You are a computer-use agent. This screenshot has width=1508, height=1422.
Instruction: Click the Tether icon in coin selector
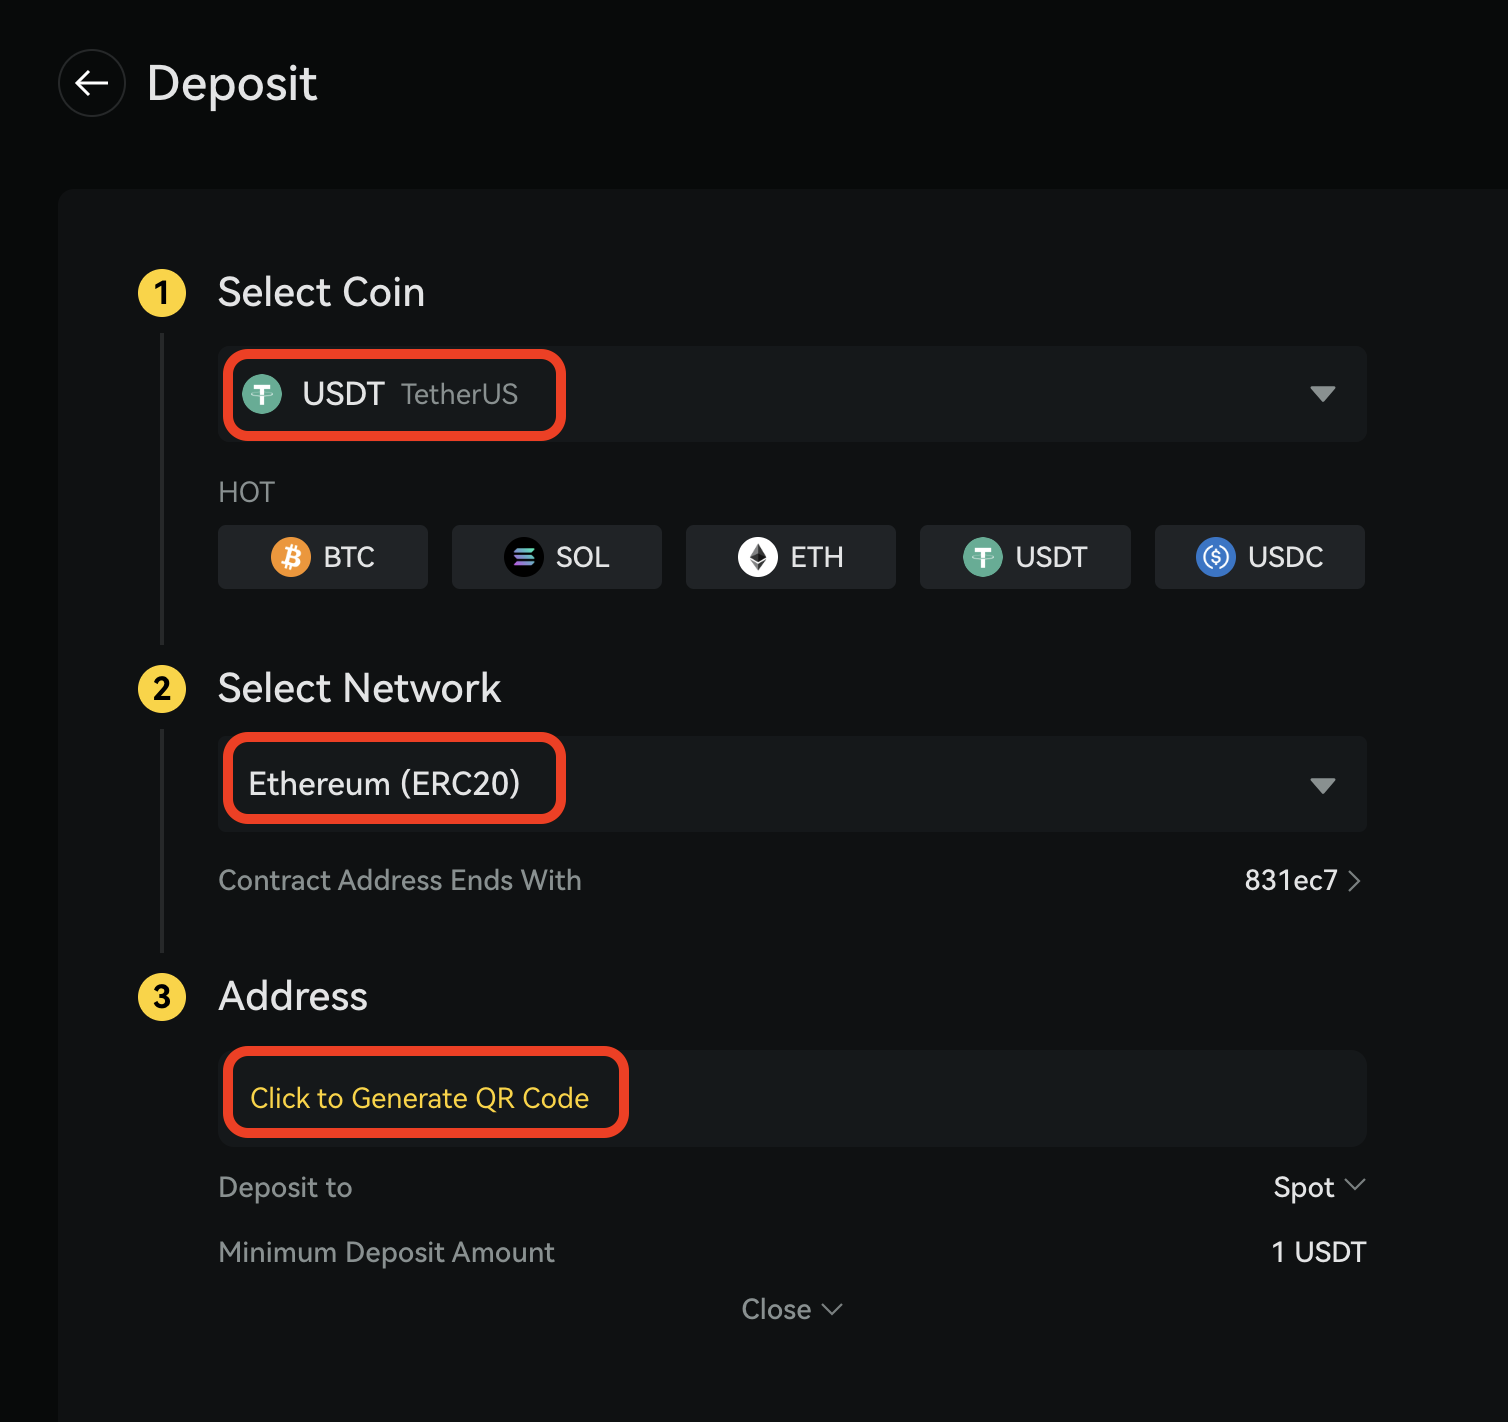[x=263, y=394]
